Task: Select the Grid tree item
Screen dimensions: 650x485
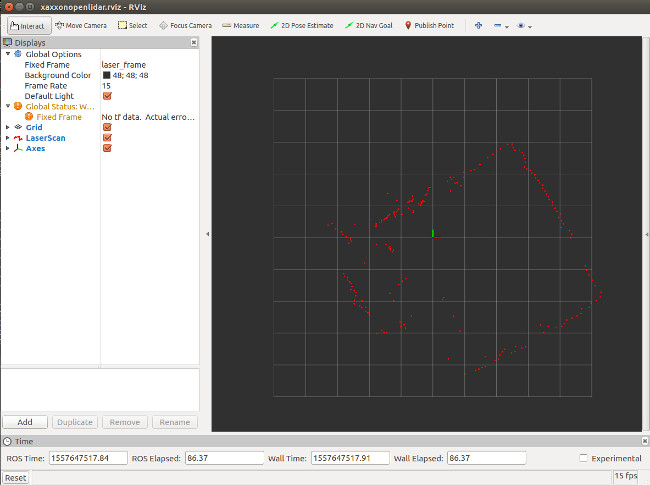Action: (x=34, y=127)
